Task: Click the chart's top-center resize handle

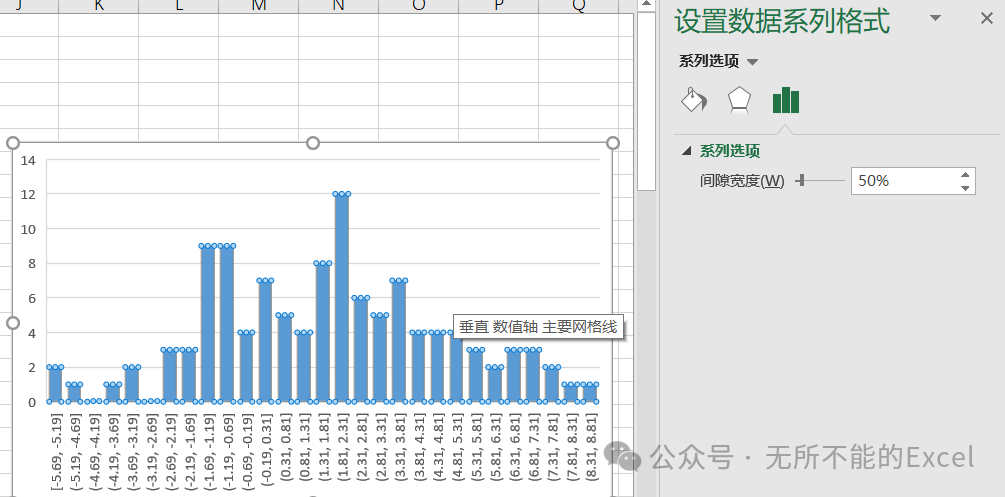Action: tap(313, 142)
